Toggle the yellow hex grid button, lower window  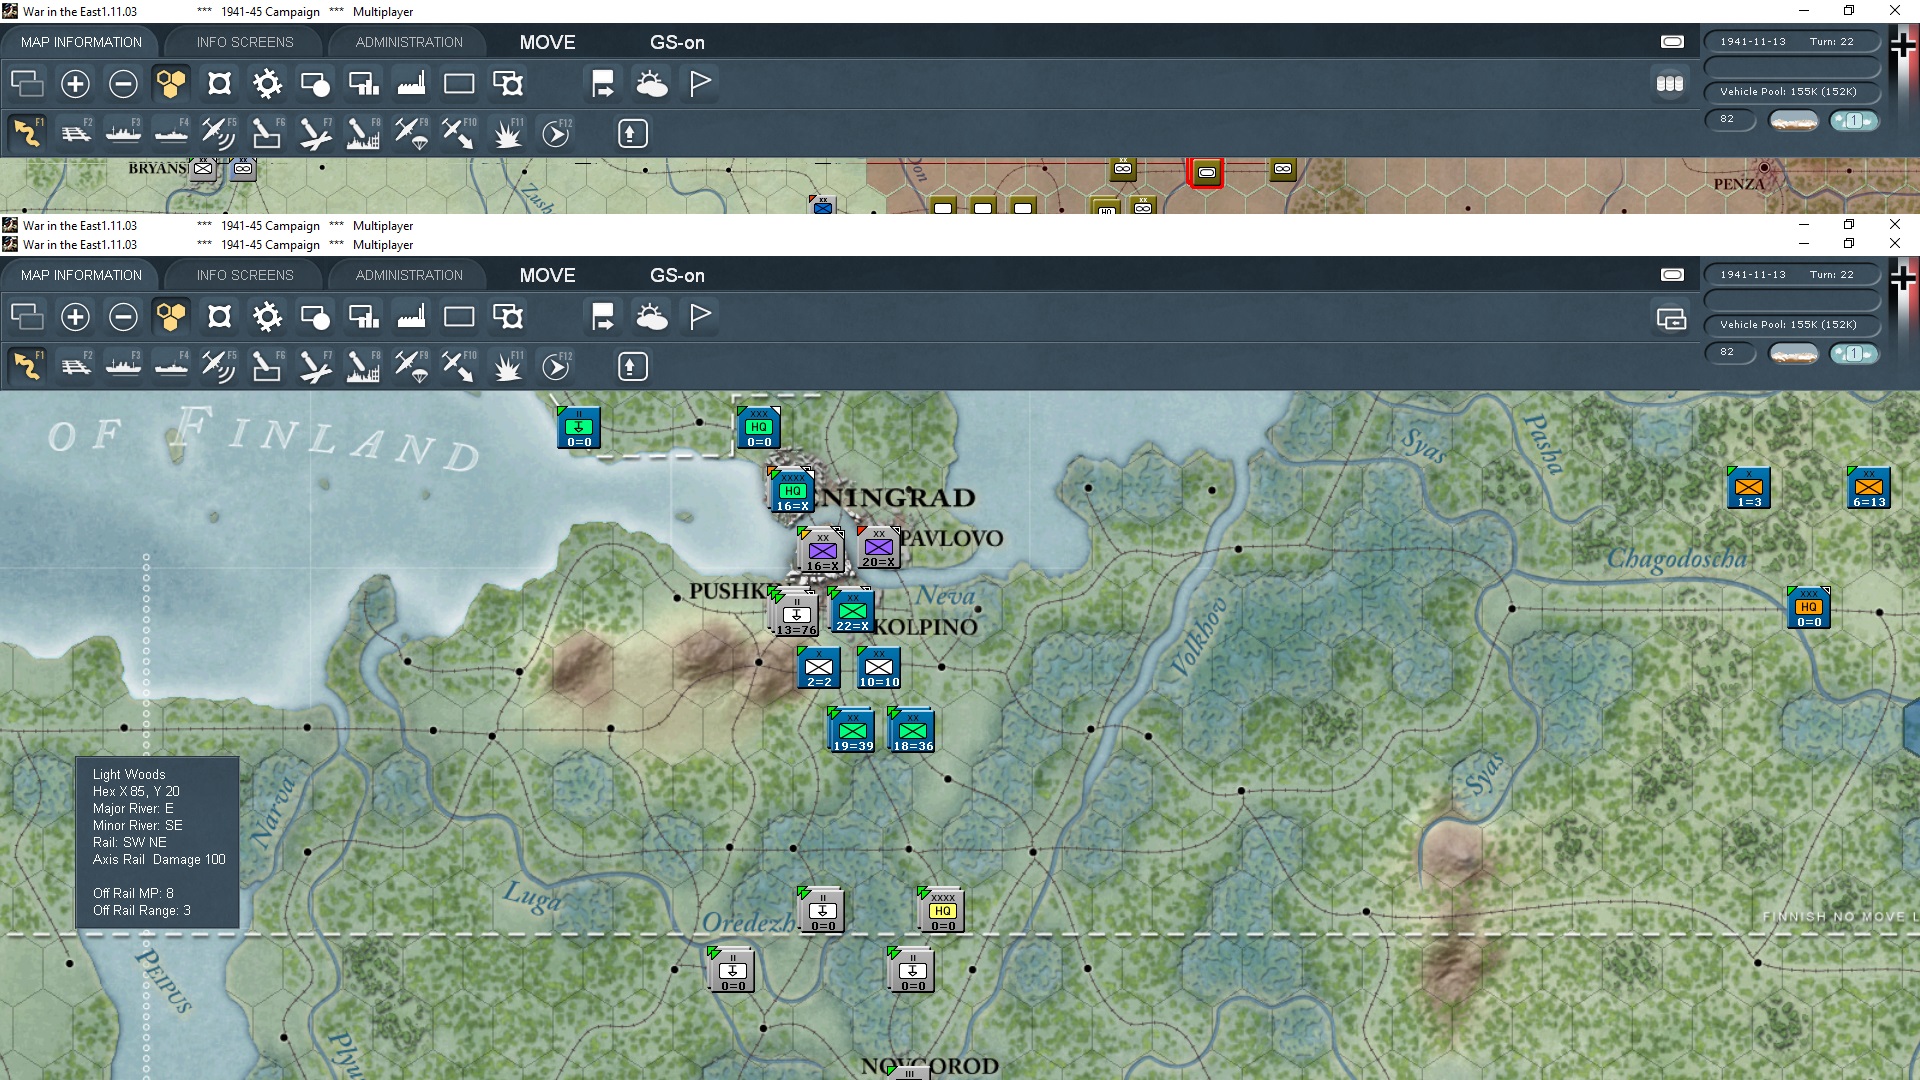point(171,317)
